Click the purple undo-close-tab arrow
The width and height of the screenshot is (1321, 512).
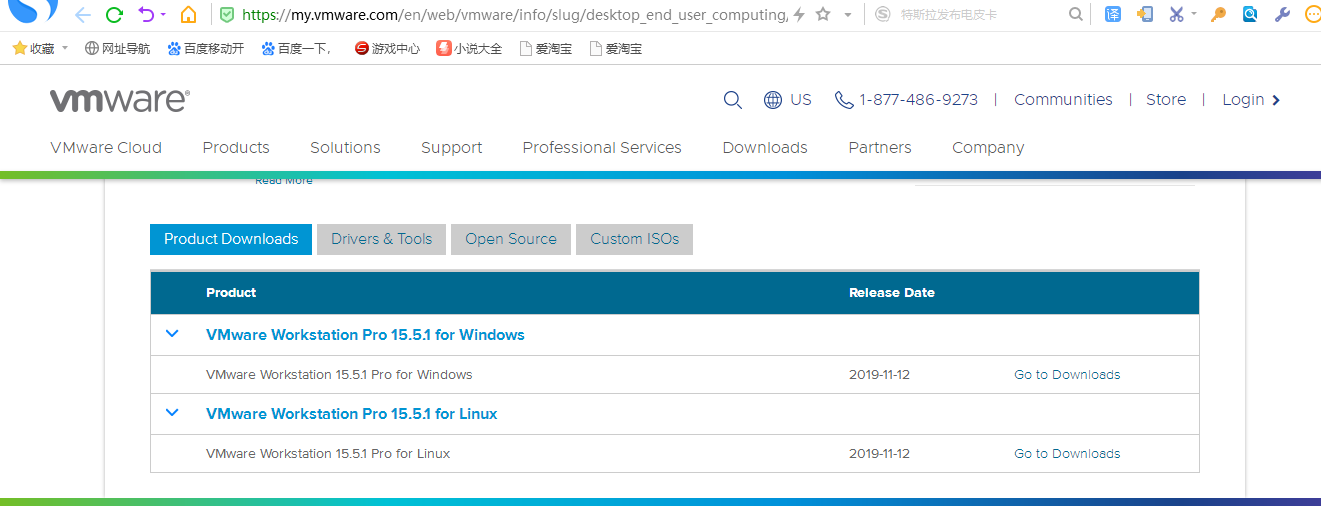click(x=146, y=15)
